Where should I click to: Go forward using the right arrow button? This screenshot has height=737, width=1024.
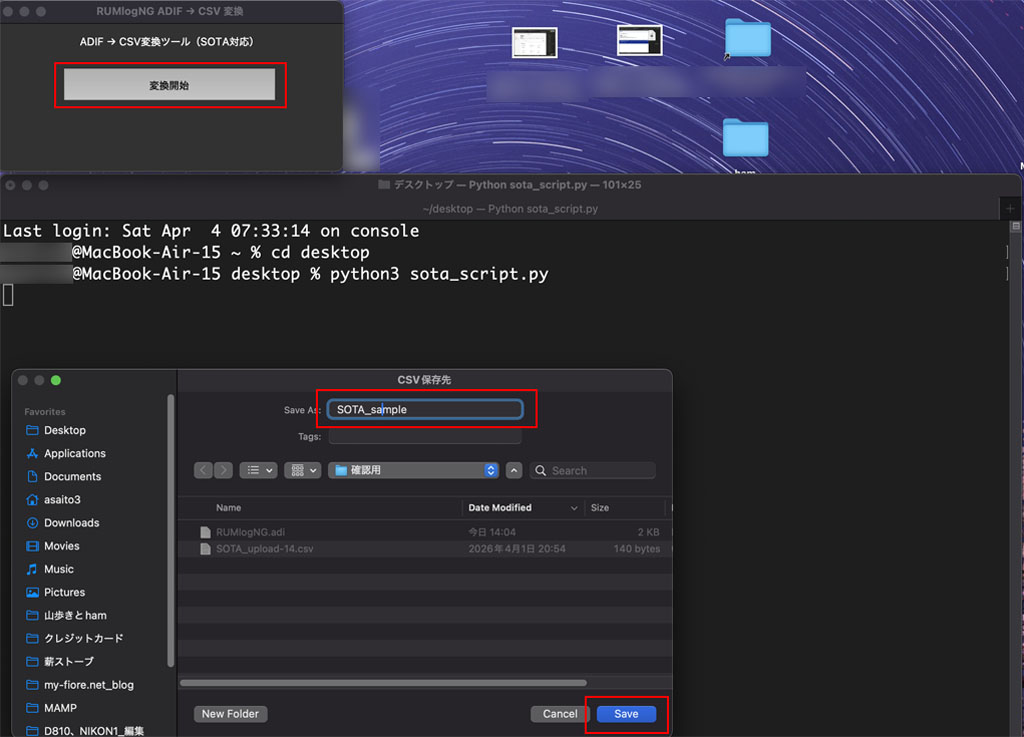223,470
